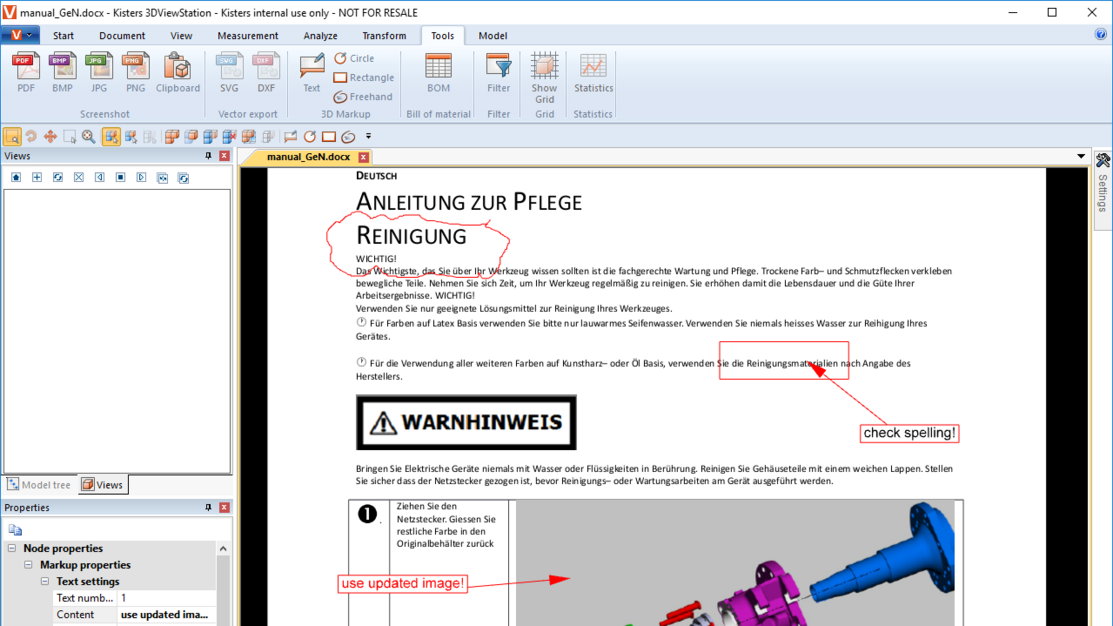Click the magnifier zoom tool
Screen dimensions: 1113x626
(89, 136)
